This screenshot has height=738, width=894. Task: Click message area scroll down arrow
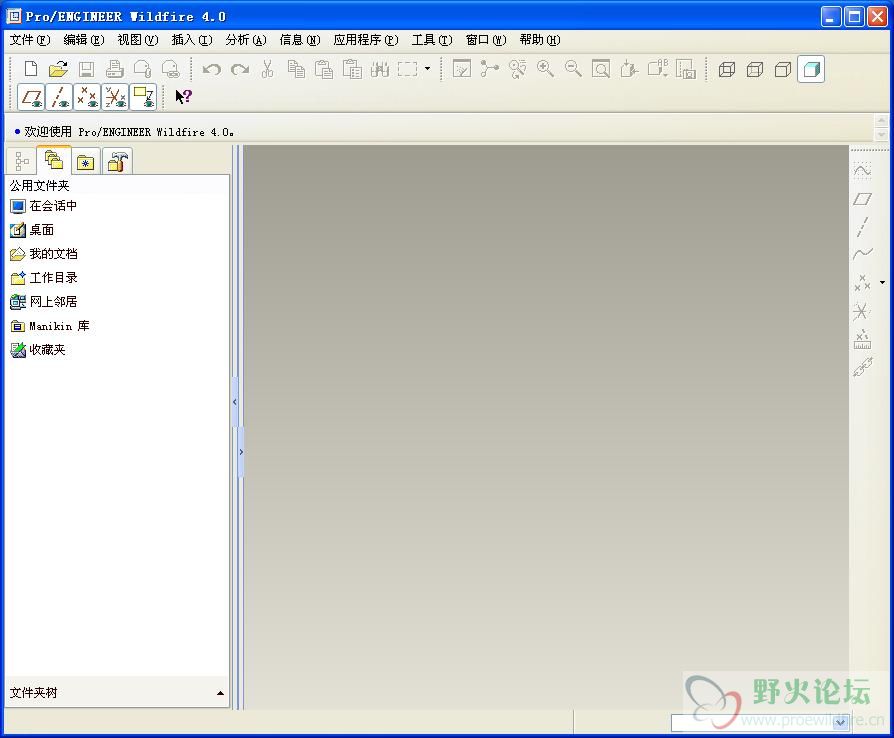881,134
